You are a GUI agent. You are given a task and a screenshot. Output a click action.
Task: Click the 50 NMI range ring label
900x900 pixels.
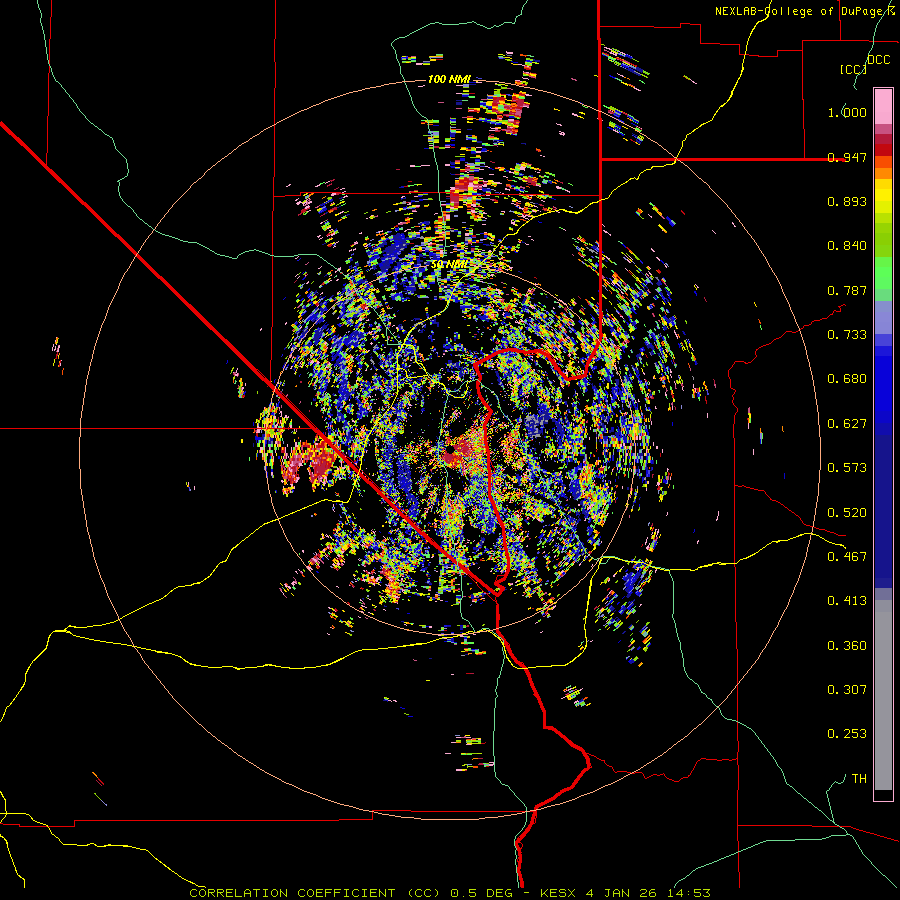pos(449,265)
